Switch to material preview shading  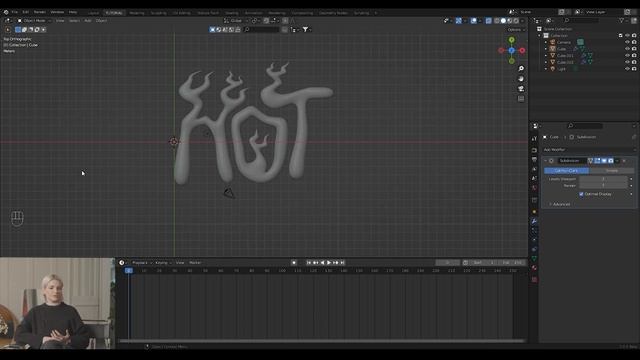[510, 20]
